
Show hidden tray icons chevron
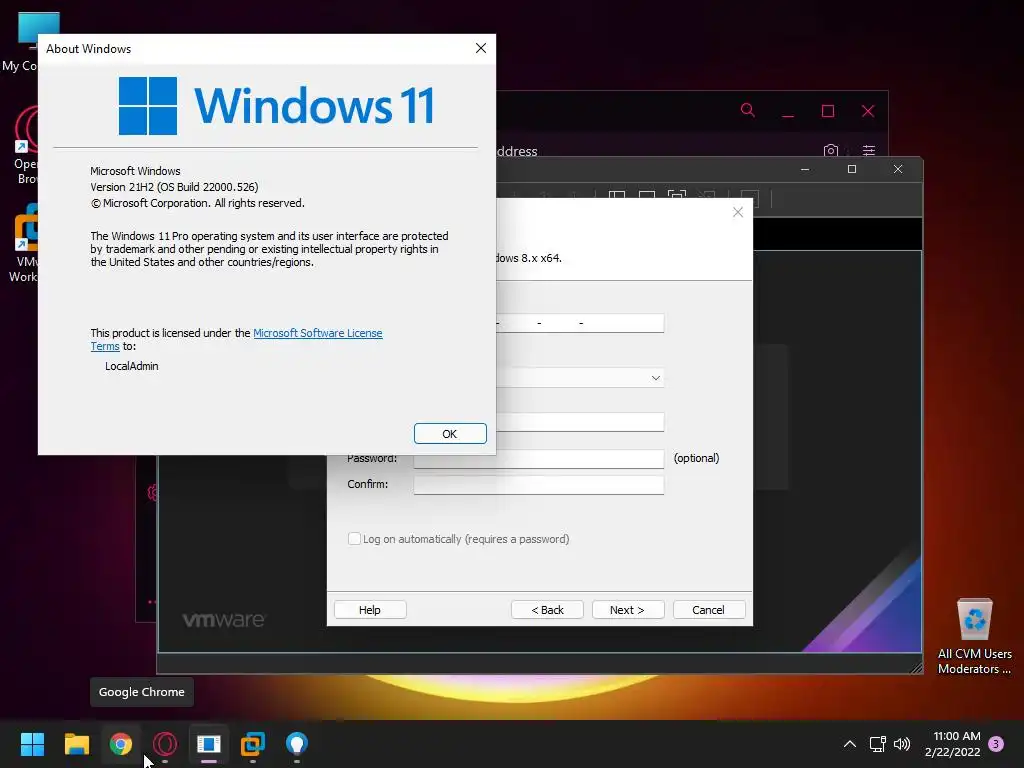tap(850, 744)
